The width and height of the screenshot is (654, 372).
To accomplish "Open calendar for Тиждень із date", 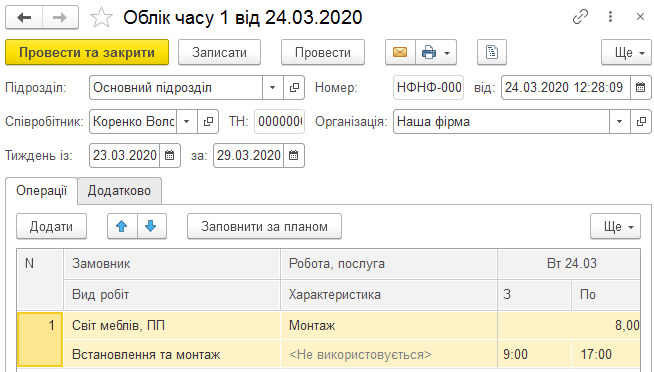I will 169,156.
